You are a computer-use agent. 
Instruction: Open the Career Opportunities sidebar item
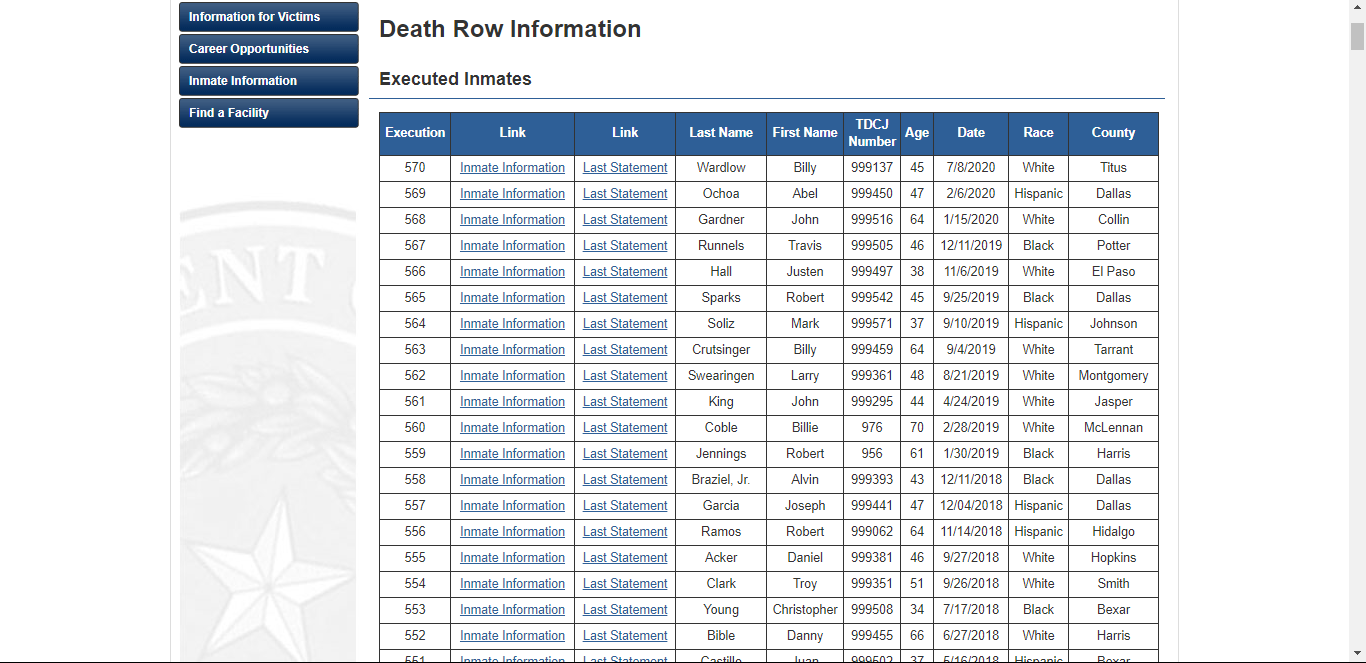click(x=268, y=49)
